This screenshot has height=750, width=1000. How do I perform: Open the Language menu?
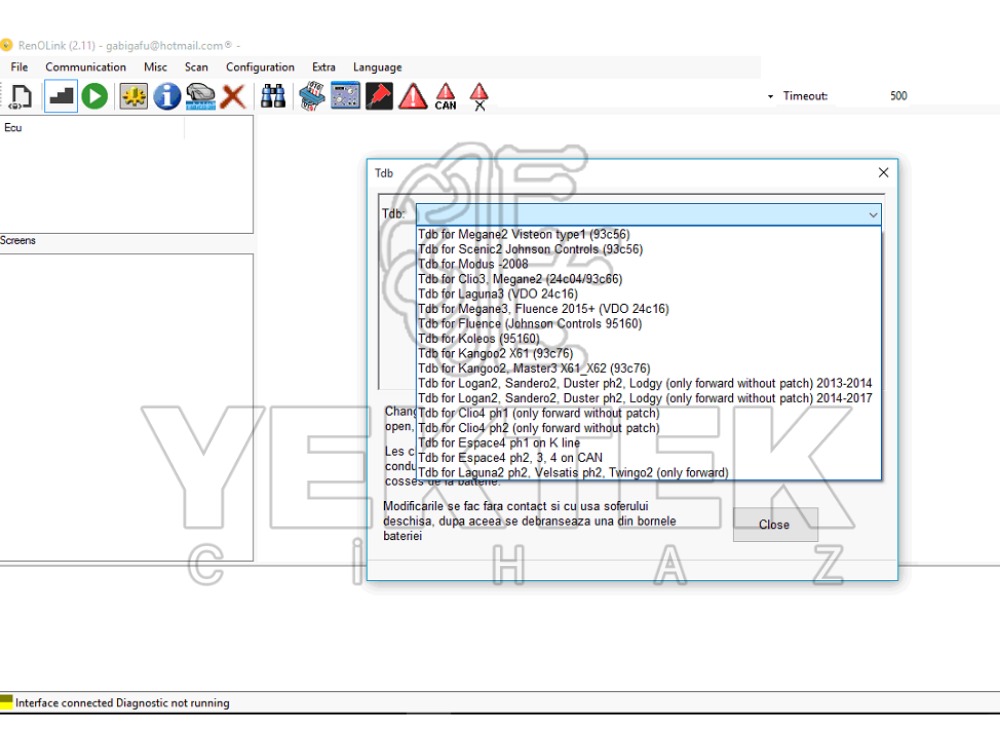click(x=377, y=67)
